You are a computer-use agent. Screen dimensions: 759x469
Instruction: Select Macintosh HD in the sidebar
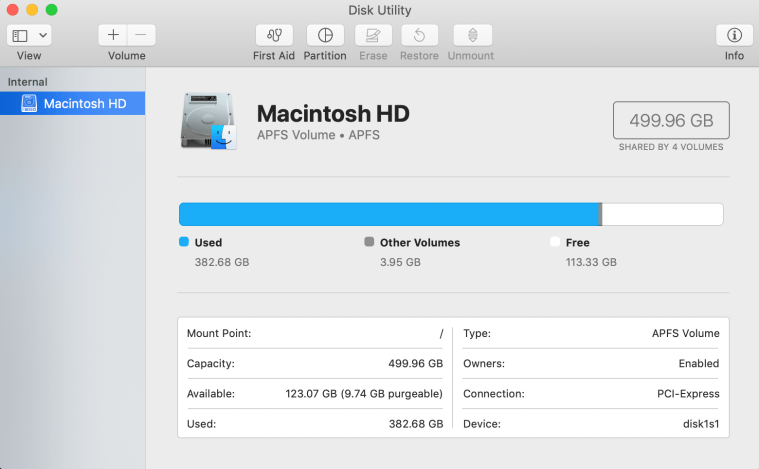(x=84, y=103)
